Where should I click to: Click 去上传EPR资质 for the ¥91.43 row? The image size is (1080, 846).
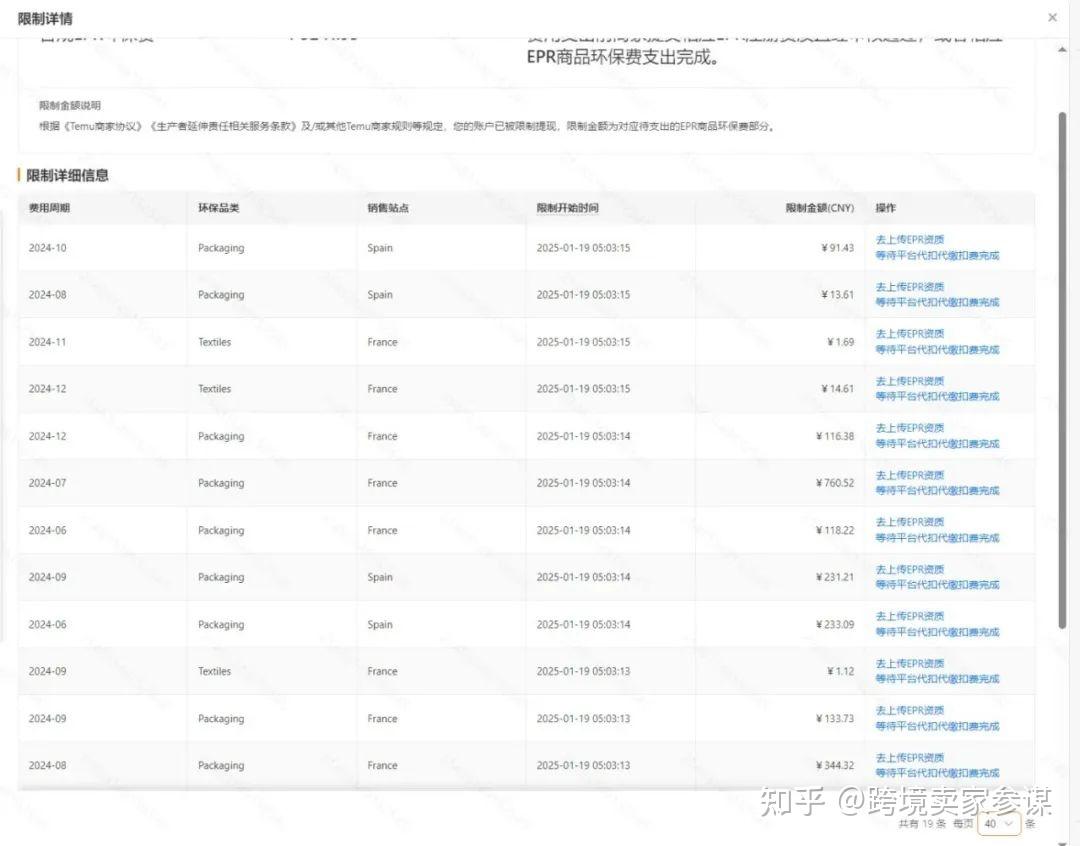pos(909,240)
